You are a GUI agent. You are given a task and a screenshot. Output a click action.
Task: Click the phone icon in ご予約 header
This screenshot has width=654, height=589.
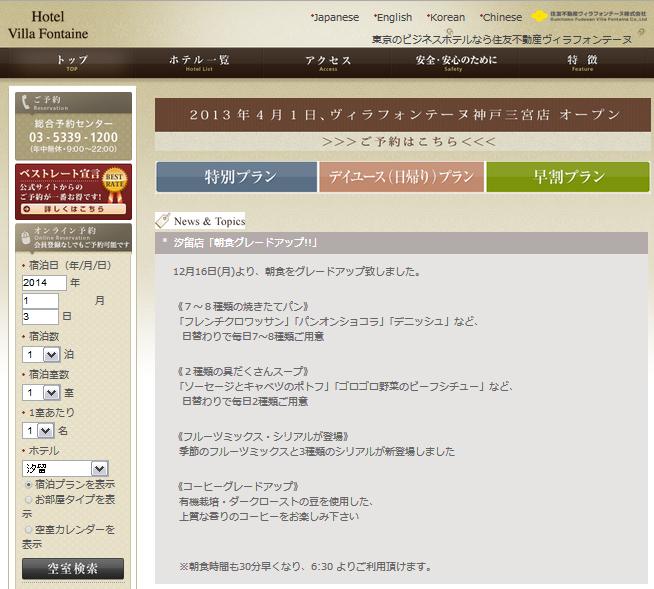click(x=25, y=102)
